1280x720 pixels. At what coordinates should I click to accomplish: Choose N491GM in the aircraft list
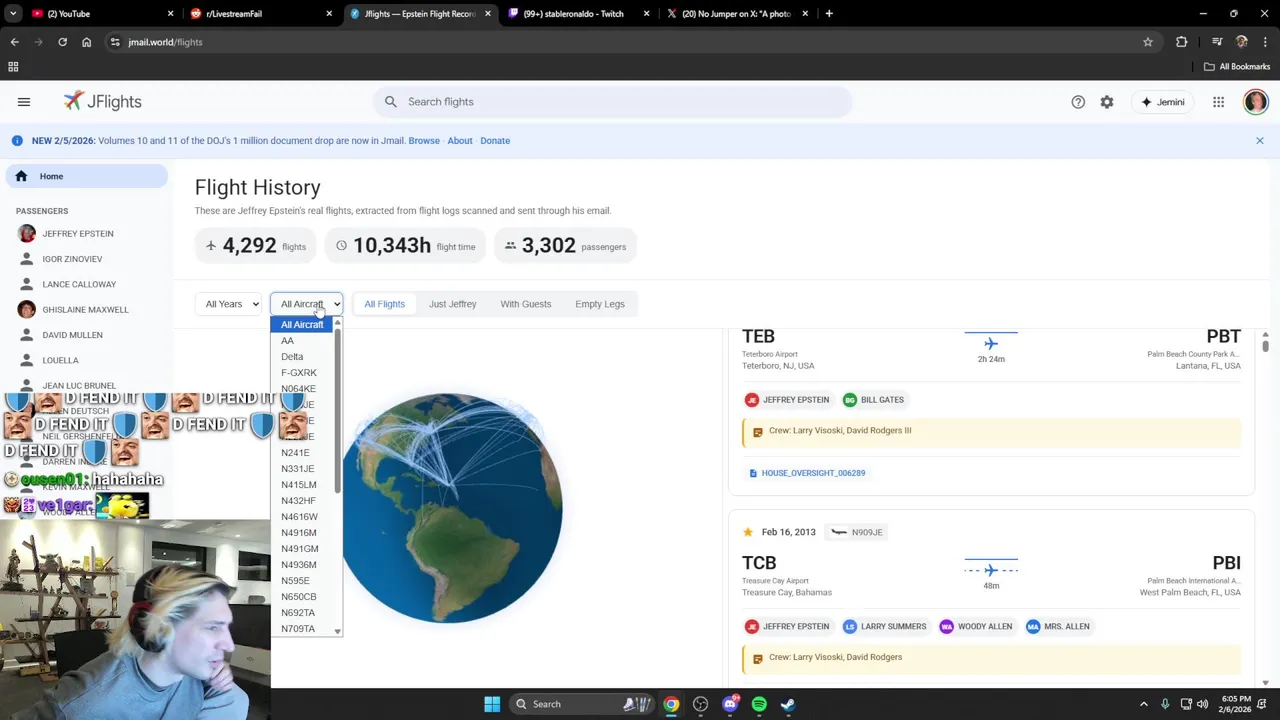point(302,549)
